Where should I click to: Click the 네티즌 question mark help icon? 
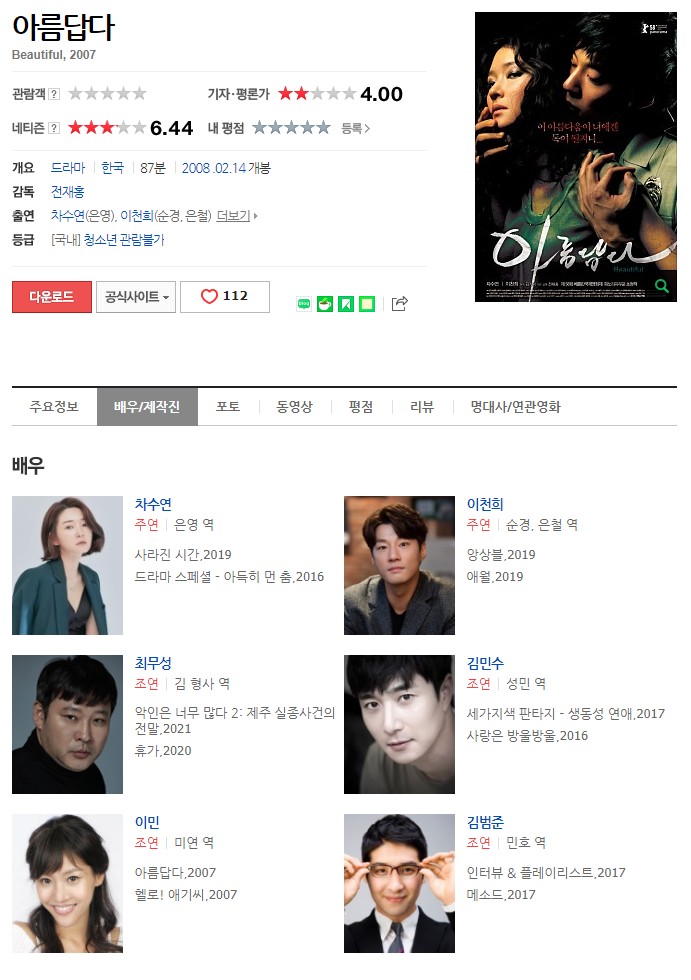click(54, 128)
